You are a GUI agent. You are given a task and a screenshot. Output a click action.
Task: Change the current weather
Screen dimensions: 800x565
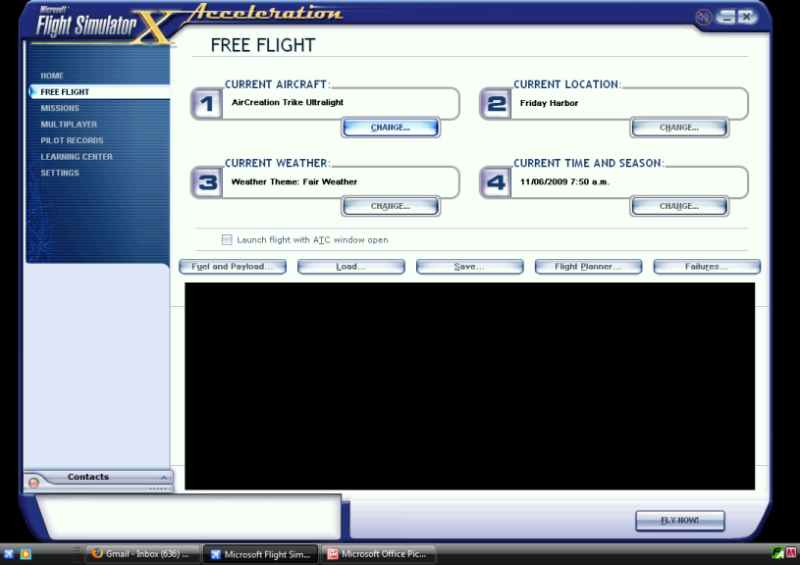point(390,206)
